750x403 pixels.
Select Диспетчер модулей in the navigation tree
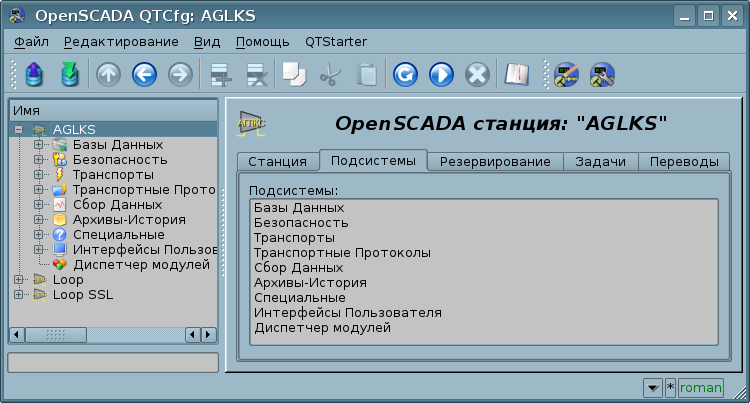(141, 265)
